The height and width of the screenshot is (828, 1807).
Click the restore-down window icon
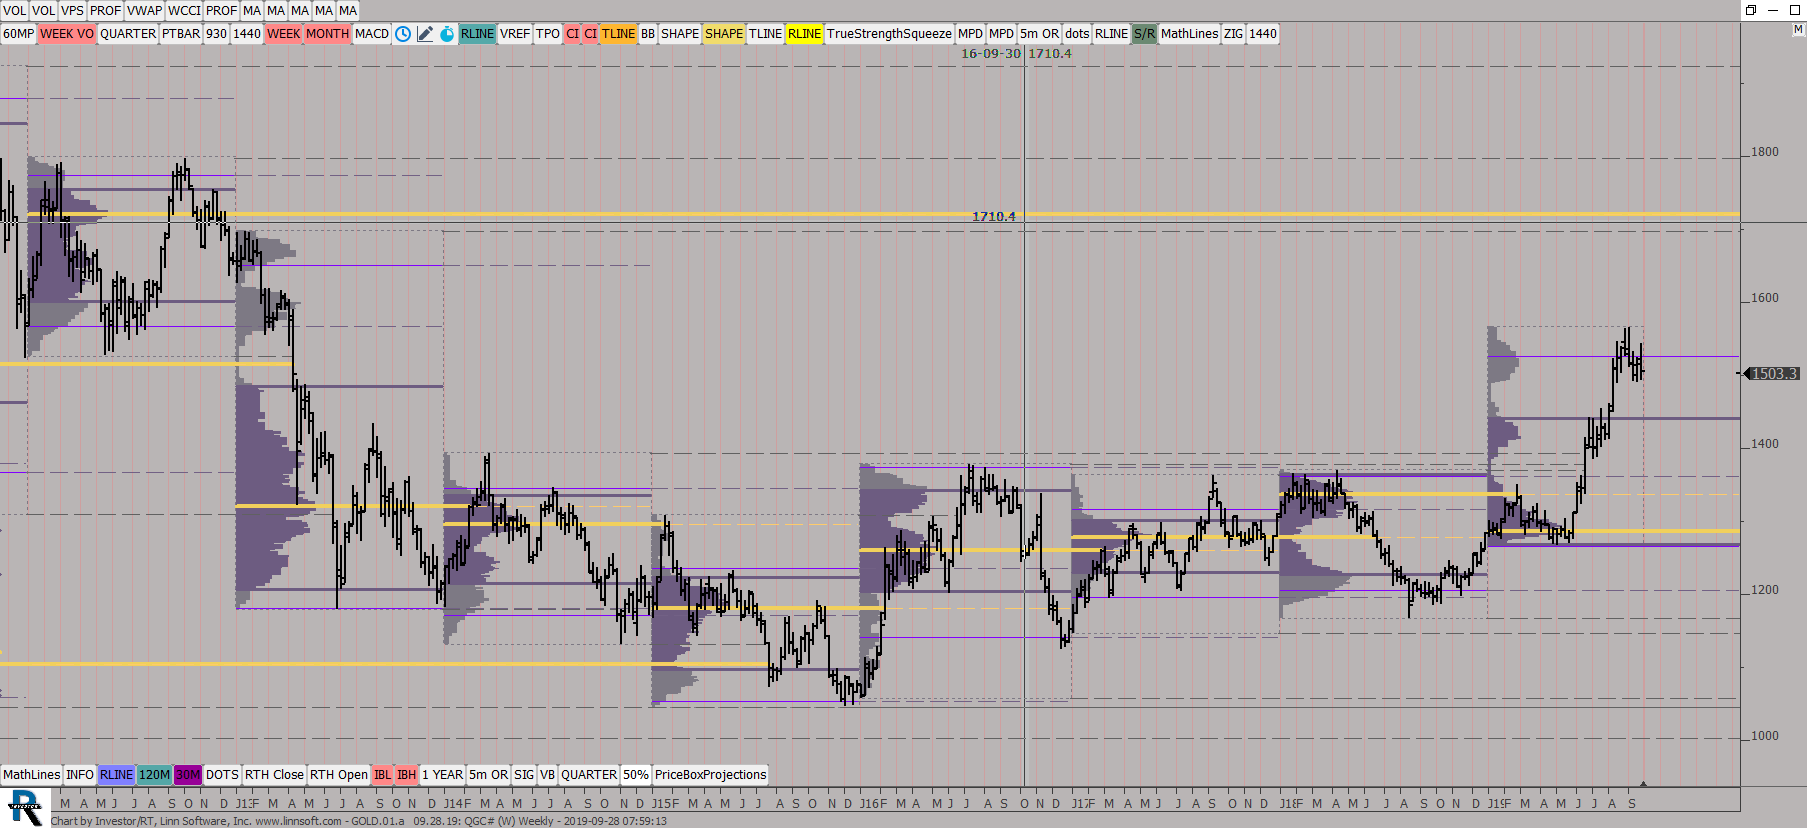(x=1751, y=10)
